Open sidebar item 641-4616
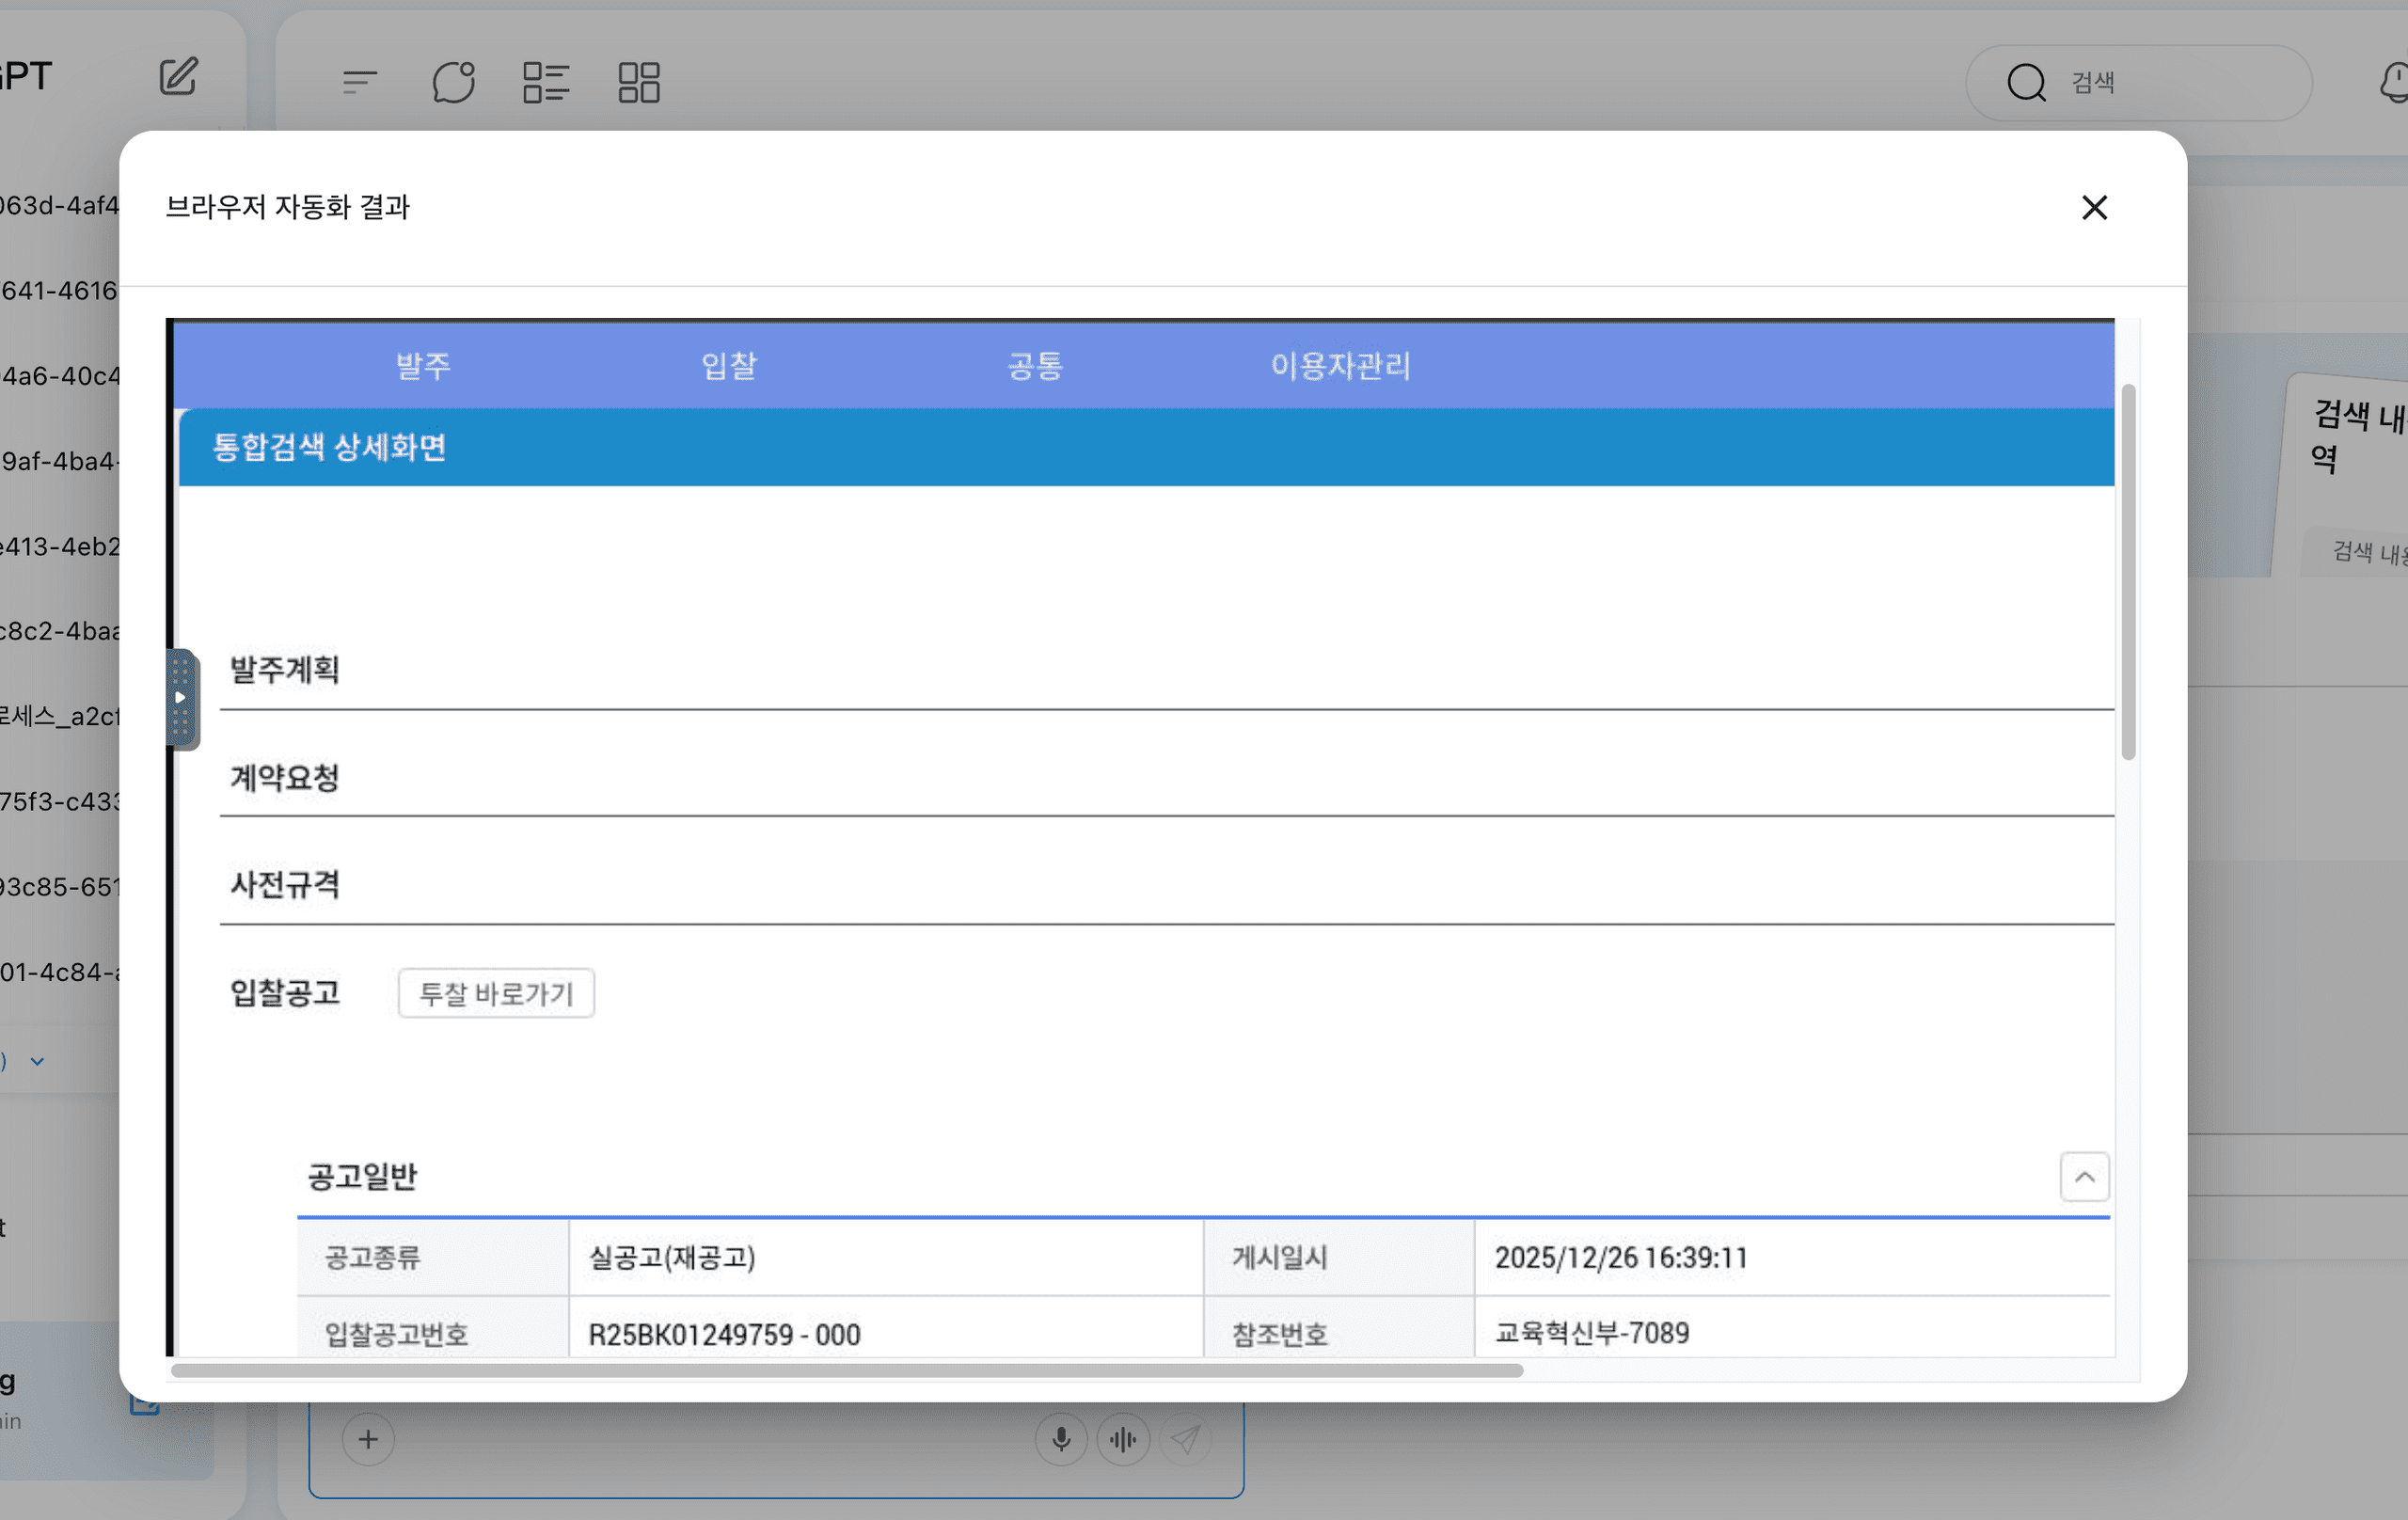The image size is (2408, 1520). click(x=59, y=290)
